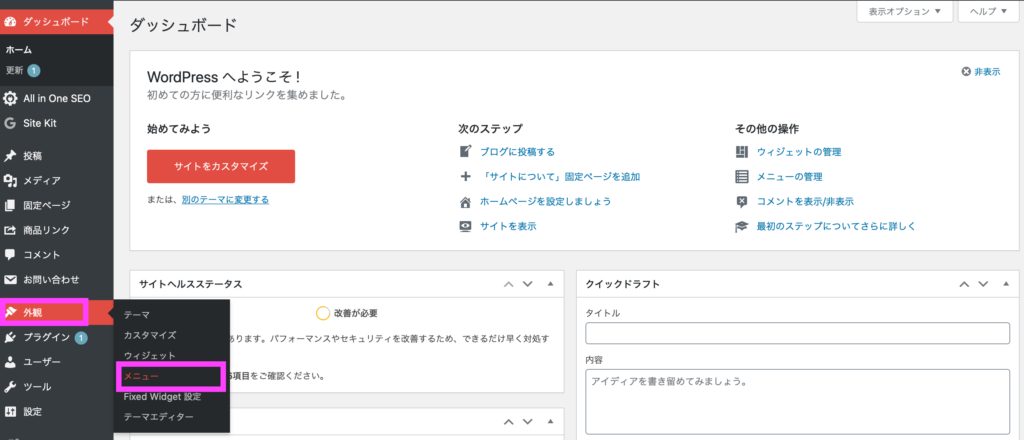Click the お問い合わせ envelope icon

10,279
